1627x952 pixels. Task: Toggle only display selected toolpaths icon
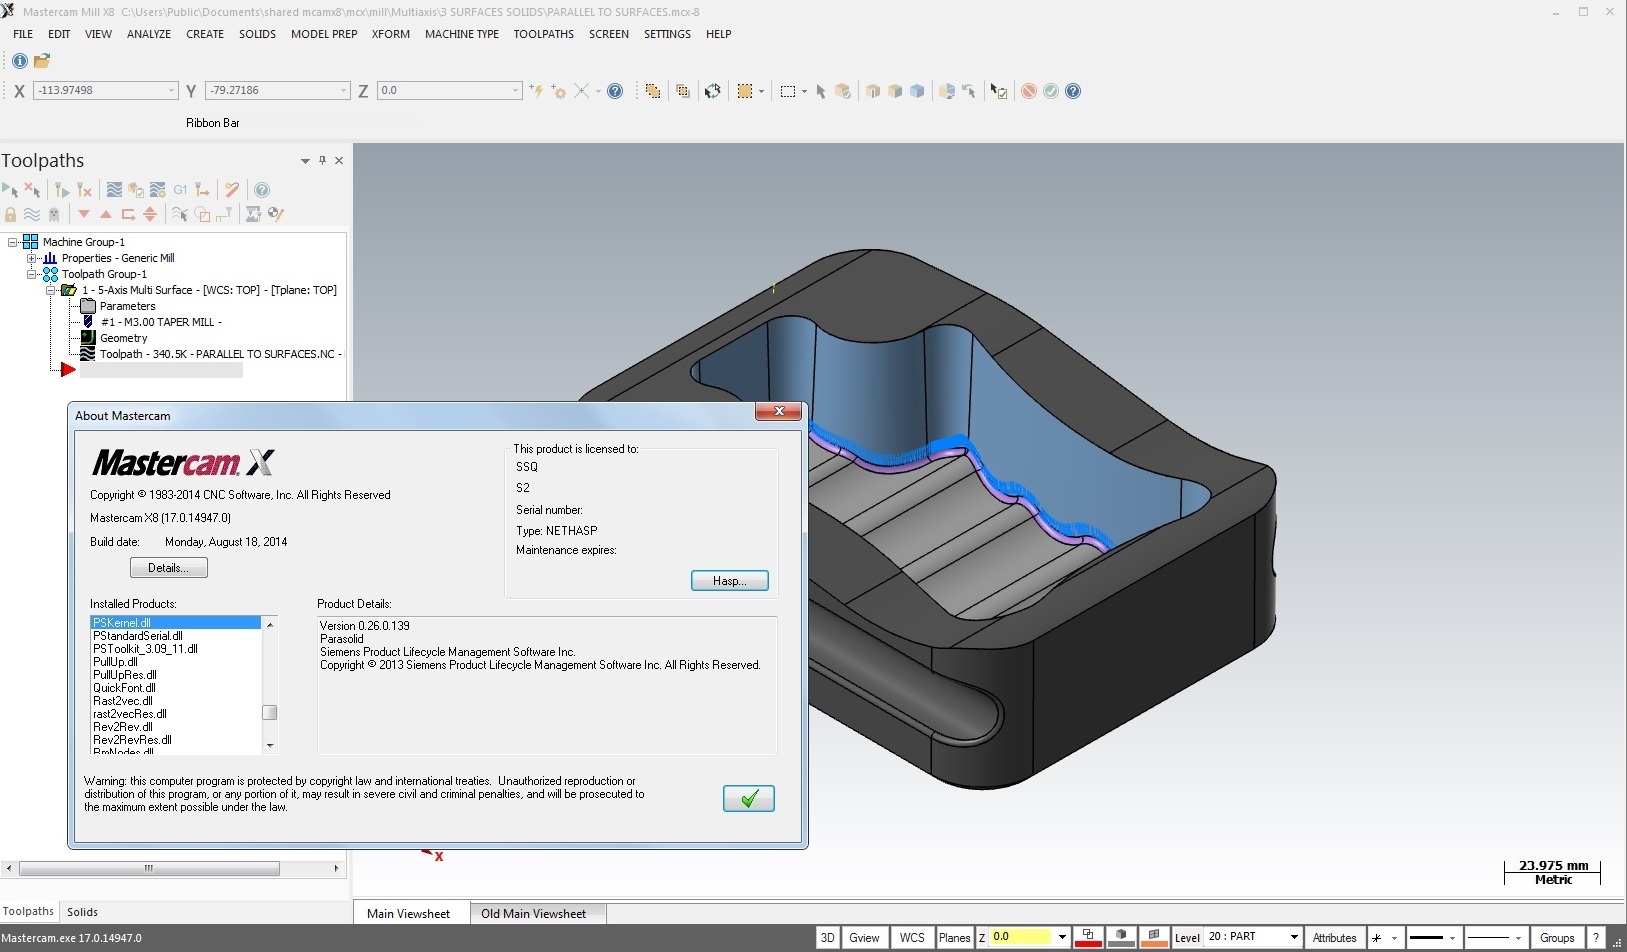click(x=179, y=214)
